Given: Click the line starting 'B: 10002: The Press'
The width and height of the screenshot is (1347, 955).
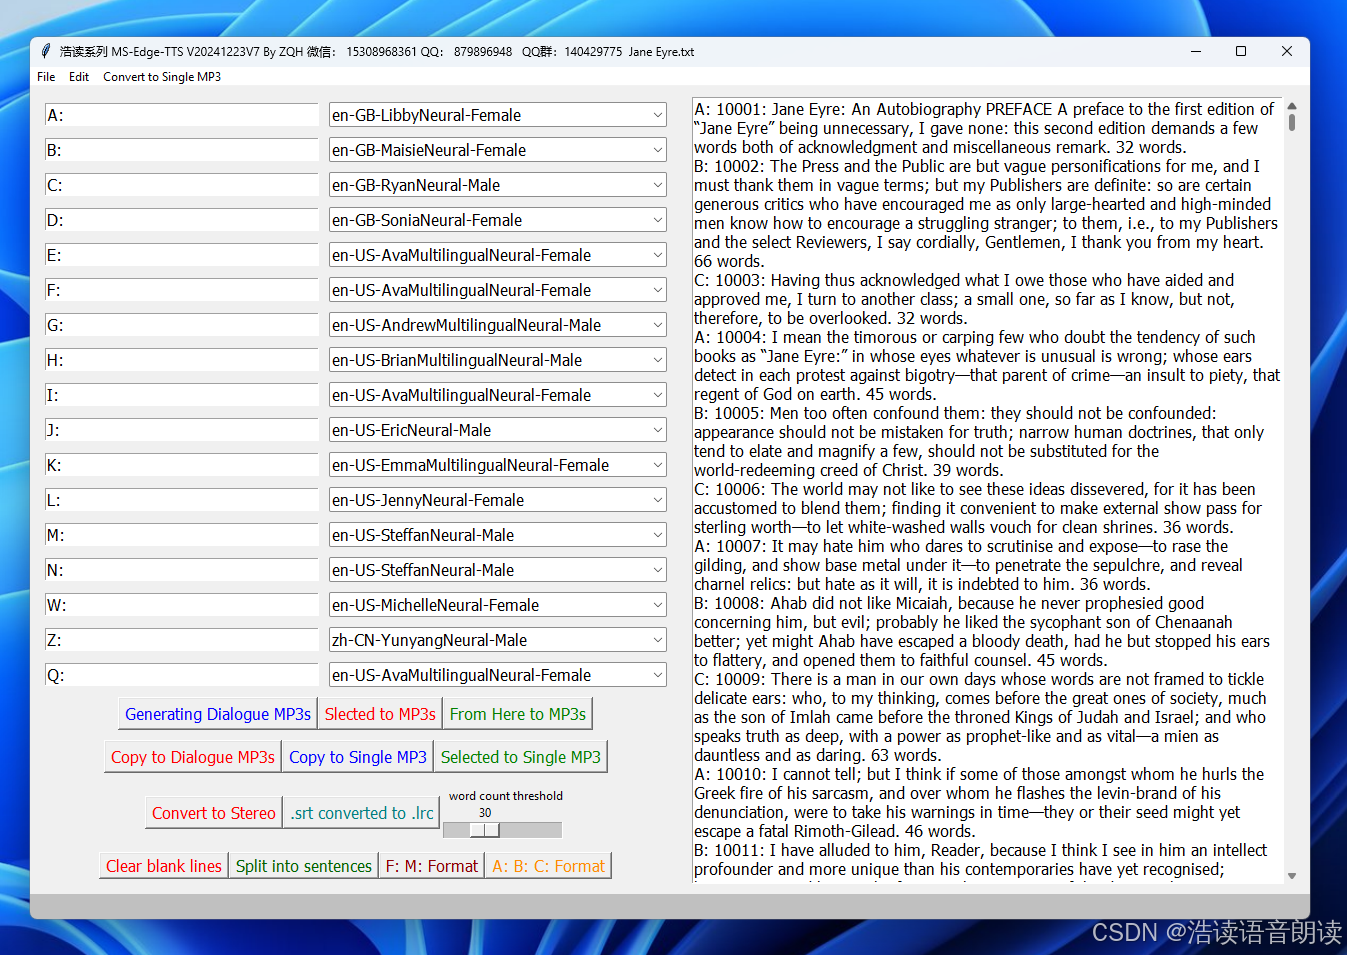Looking at the screenshot, I should [977, 166].
